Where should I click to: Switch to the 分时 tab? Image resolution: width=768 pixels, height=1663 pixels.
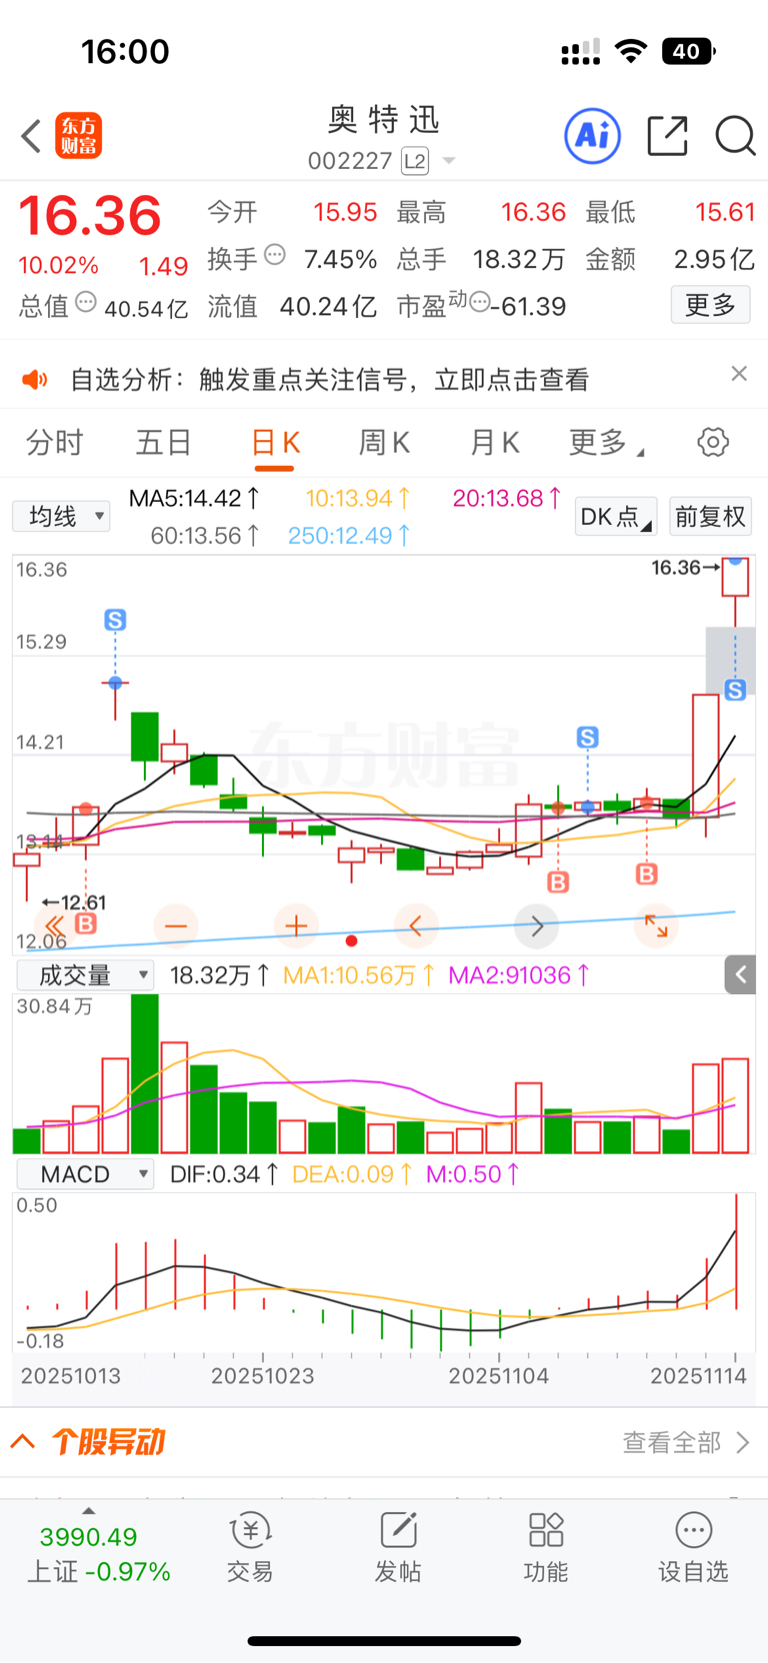(x=55, y=442)
